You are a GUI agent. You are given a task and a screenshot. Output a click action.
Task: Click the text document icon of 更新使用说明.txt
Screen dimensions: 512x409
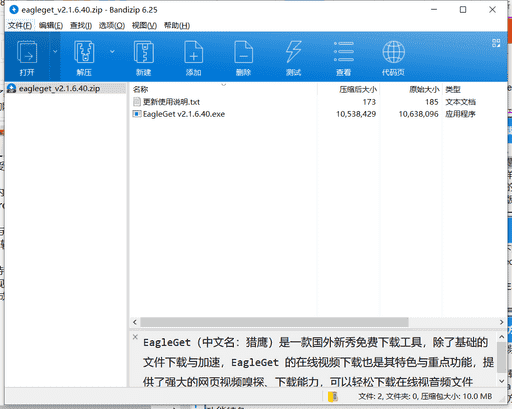click(137, 102)
